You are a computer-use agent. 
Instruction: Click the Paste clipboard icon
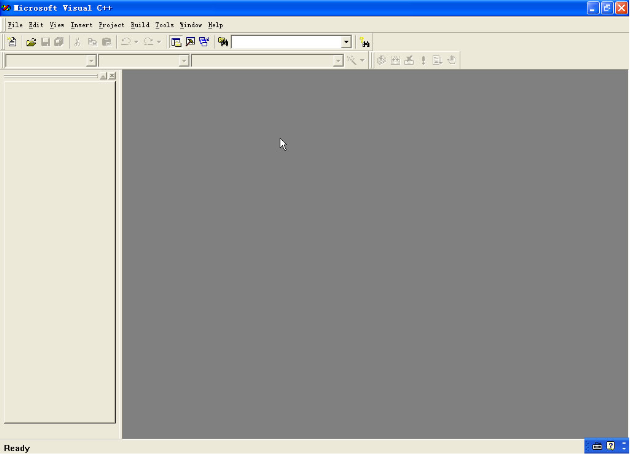tap(106, 42)
